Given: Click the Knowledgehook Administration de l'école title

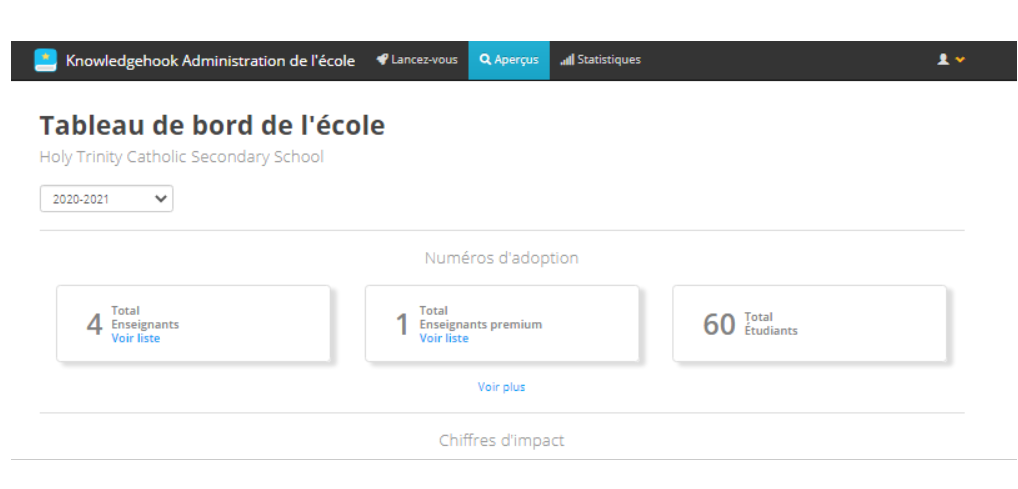Looking at the screenshot, I should (210, 61).
